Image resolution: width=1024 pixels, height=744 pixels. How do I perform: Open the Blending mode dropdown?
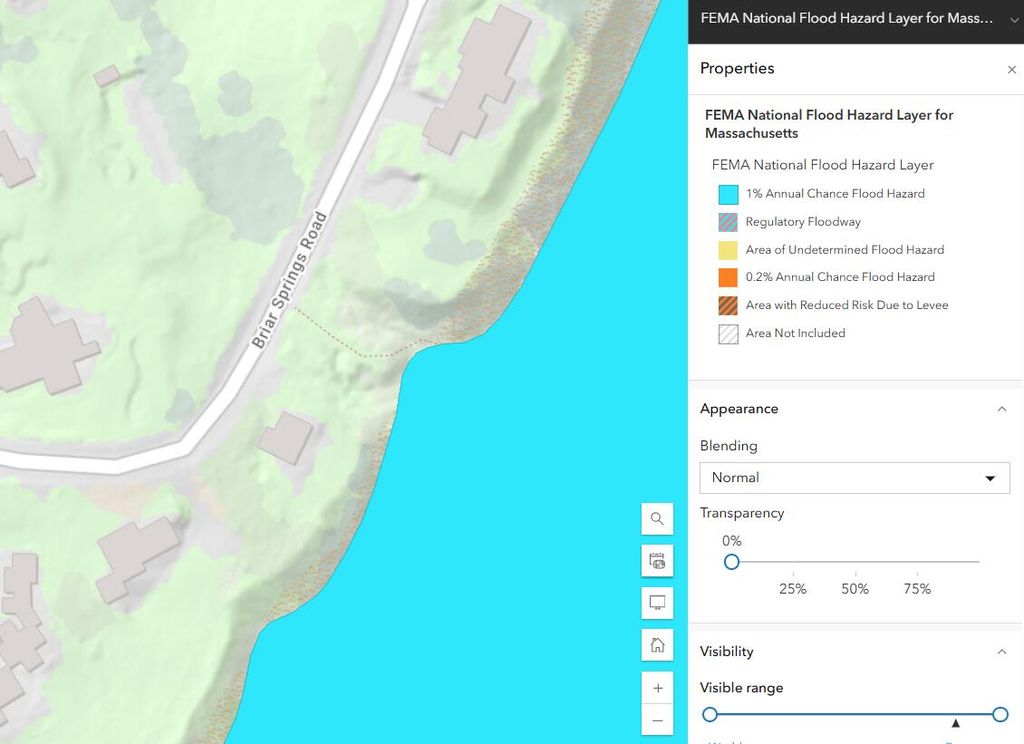coord(855,477)
